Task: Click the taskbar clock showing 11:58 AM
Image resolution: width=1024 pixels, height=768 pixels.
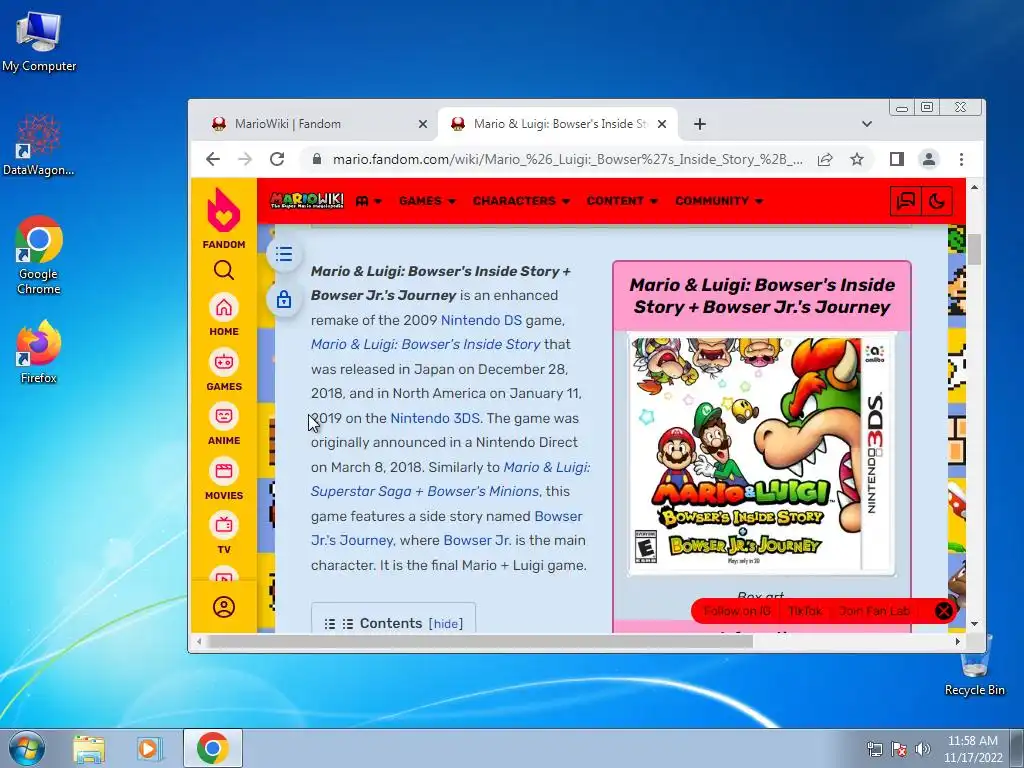Action: coord(972,749)
